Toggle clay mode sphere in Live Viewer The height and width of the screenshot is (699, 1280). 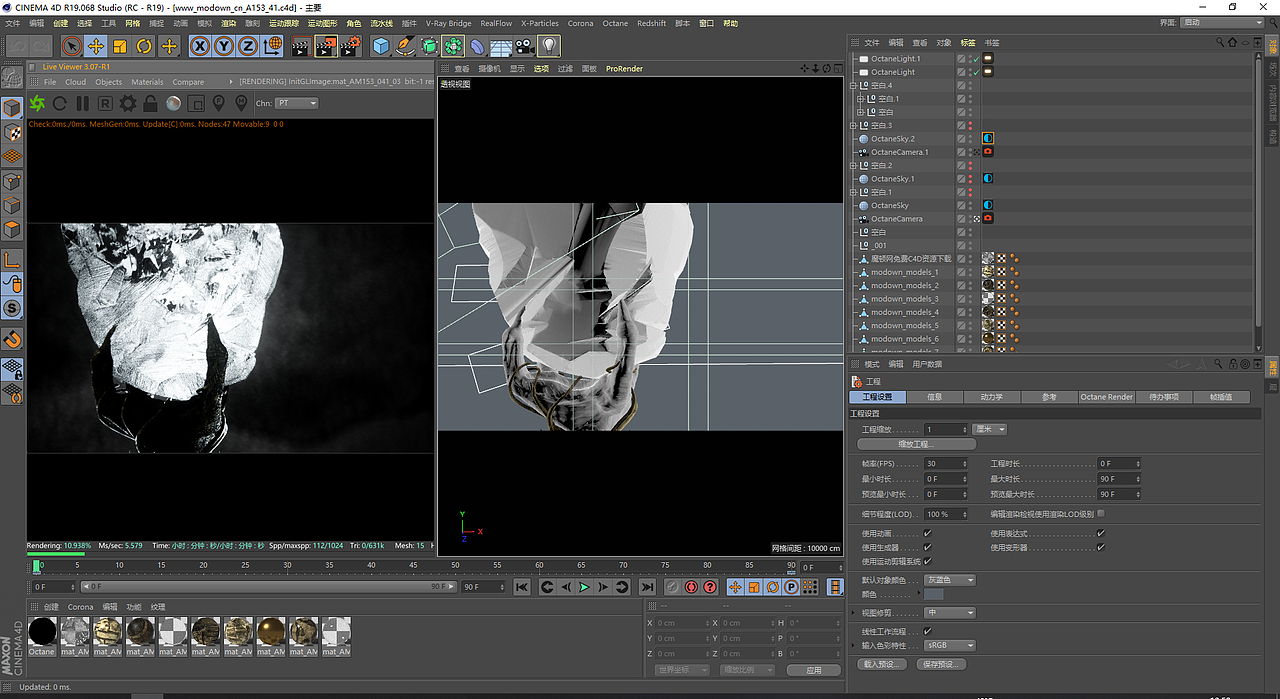coord(173,103)
